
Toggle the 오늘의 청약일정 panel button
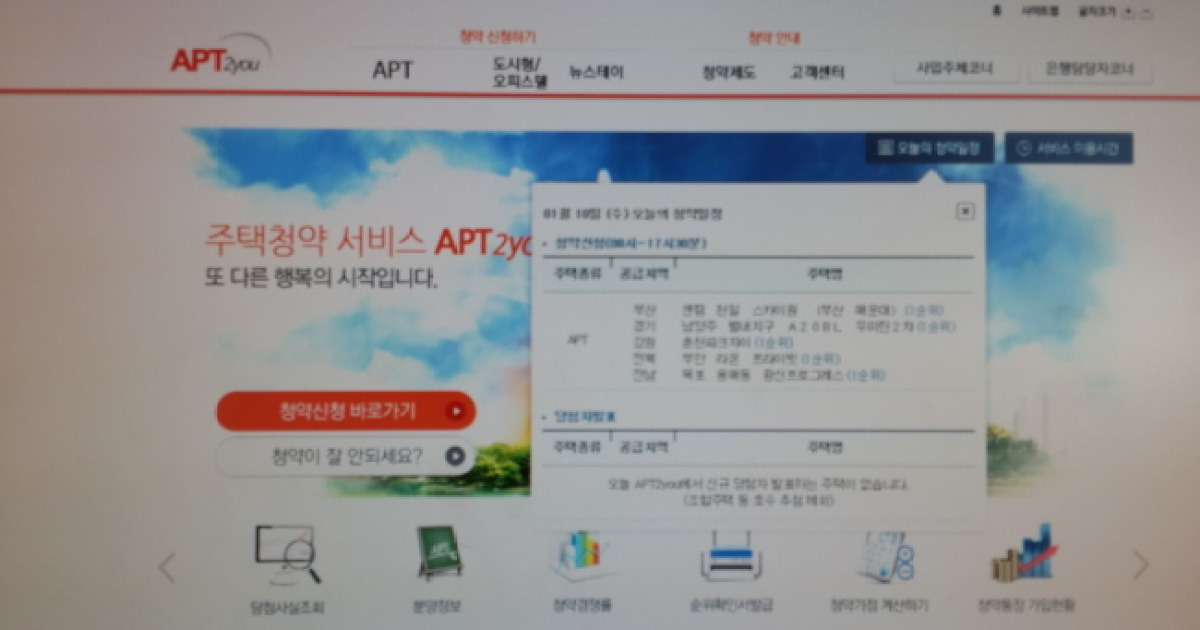point(929,148)
